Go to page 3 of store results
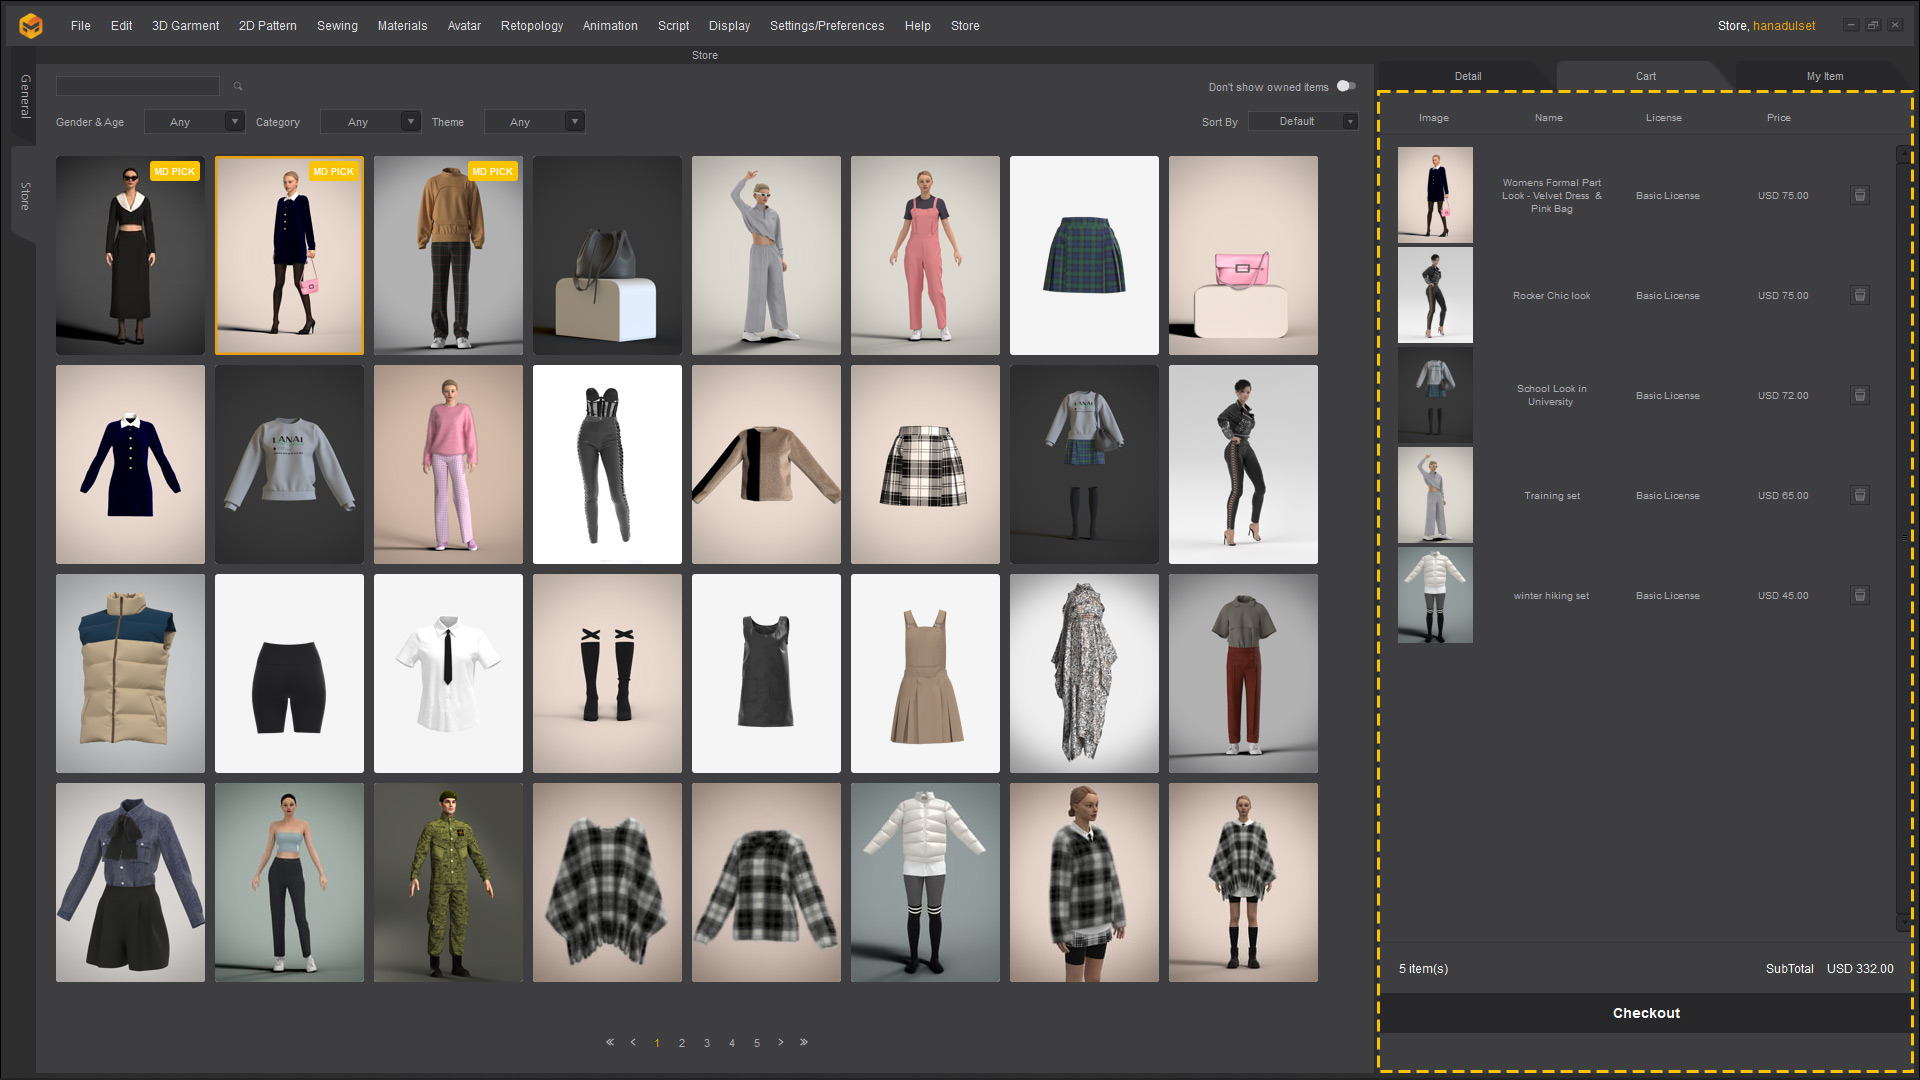The image size is (1920, 1080). 707,1043
